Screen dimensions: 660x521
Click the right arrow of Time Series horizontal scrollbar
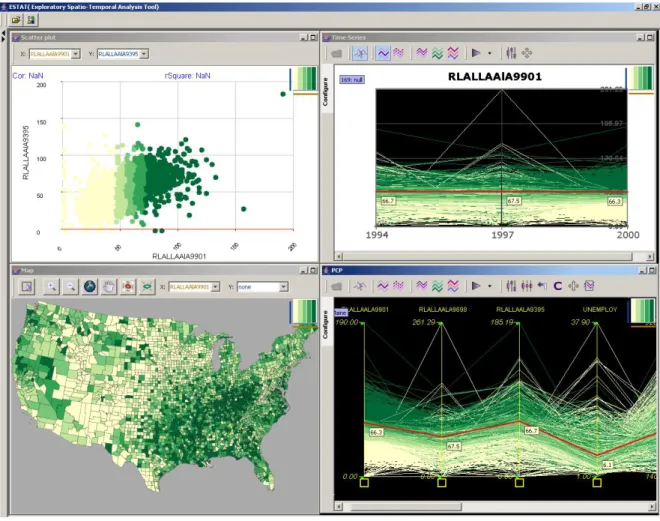click(651, 256)
